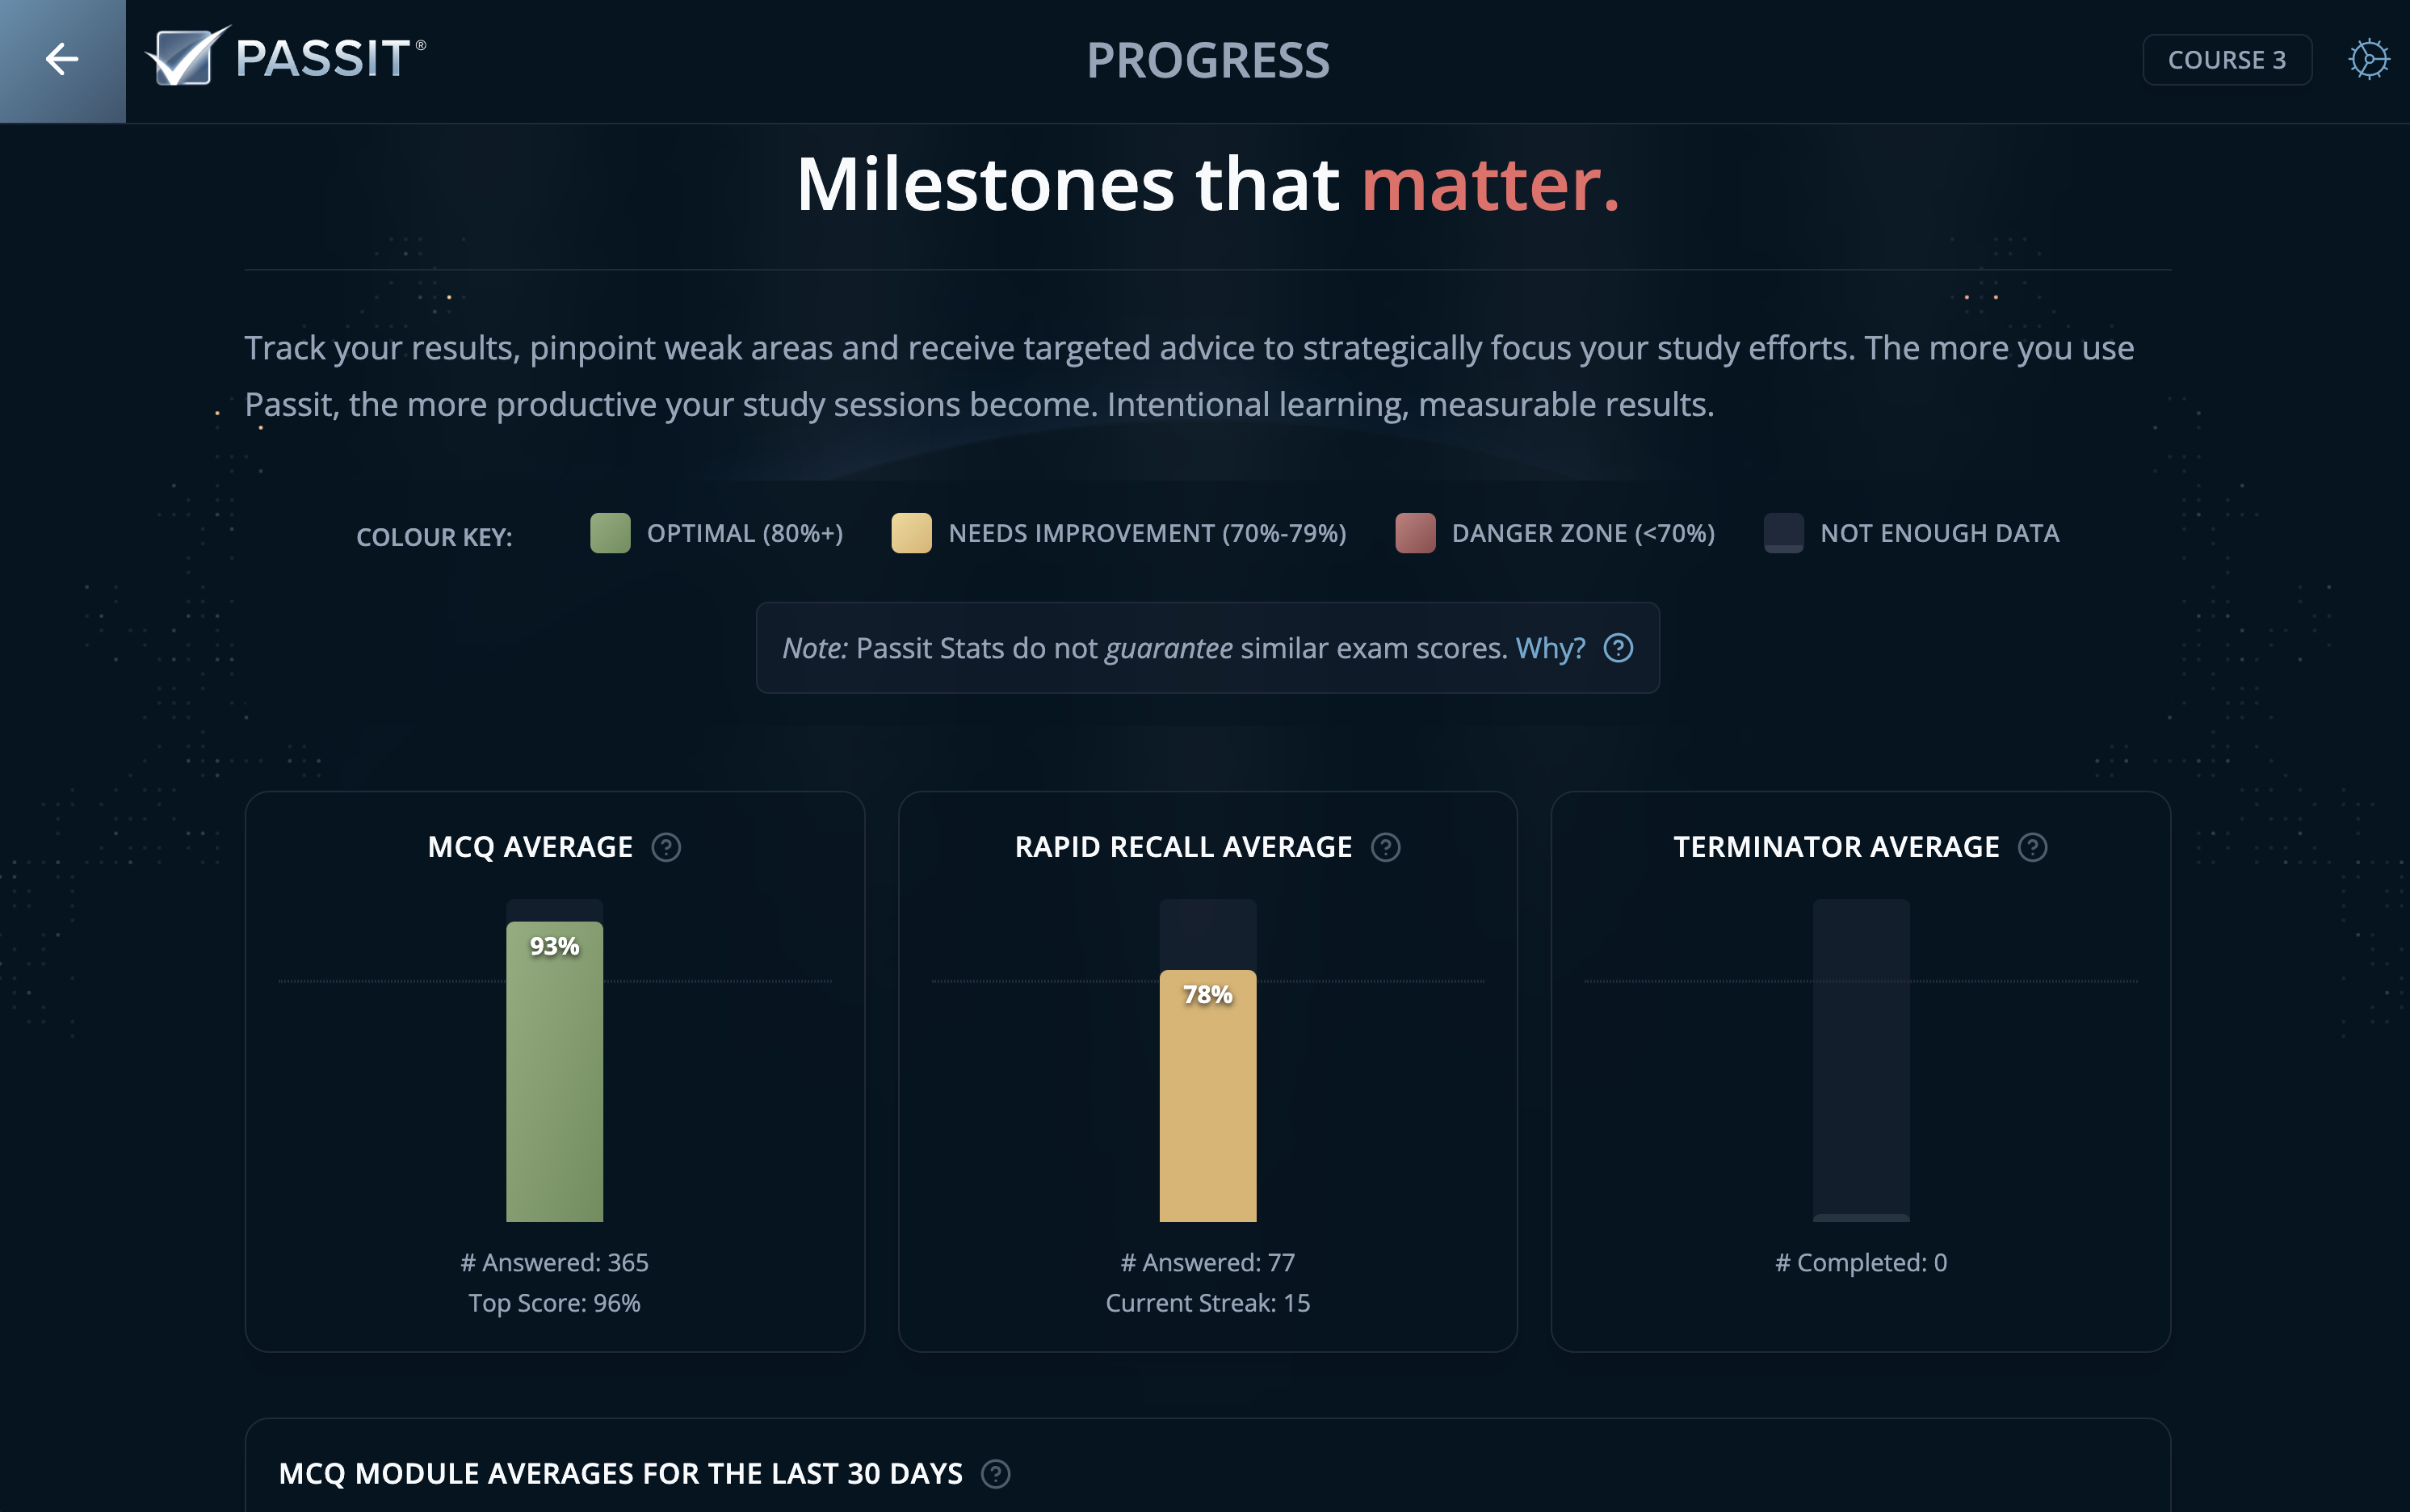The width and height of the screenshot is (2410, 1512).
Task: Click the Progress page title
Action: 1207,60
